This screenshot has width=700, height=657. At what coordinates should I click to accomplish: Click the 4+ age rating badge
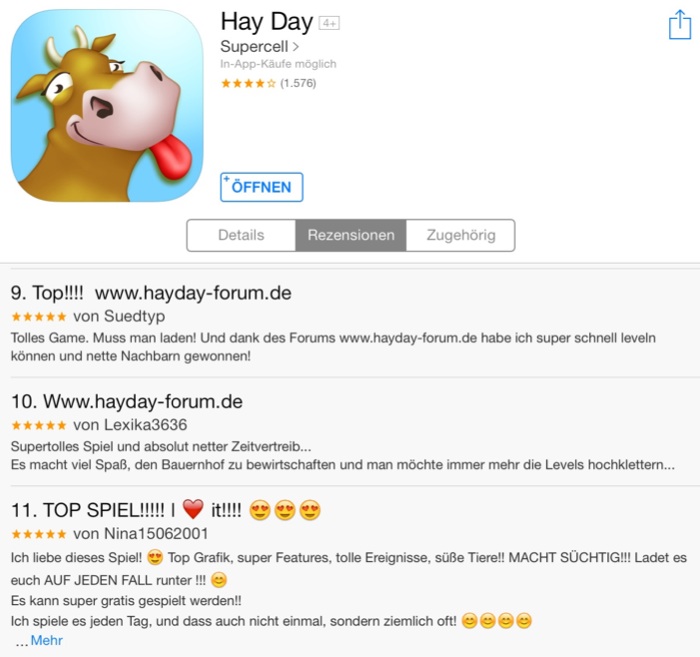pos(329,23)
